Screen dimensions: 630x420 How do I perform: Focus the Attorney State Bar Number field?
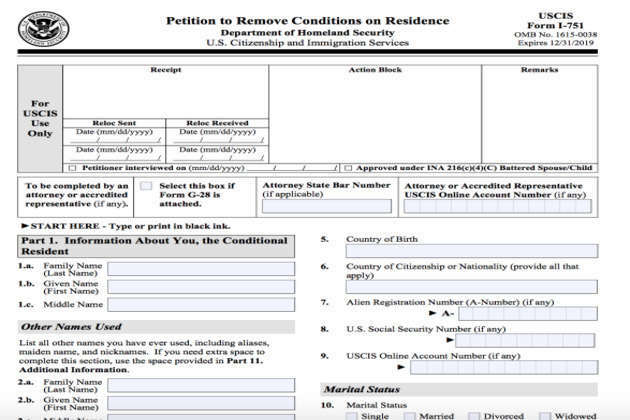click(327, 206)
